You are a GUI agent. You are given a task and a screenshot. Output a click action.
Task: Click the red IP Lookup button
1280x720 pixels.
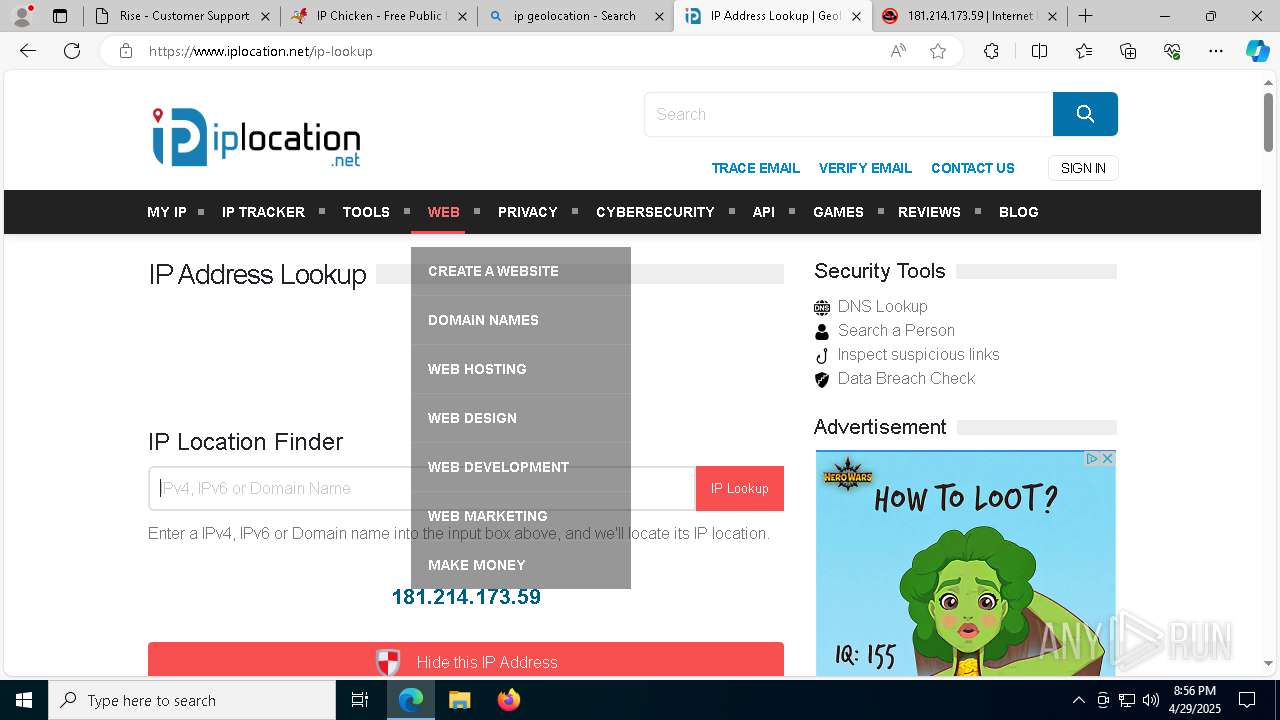coord(740,488)
